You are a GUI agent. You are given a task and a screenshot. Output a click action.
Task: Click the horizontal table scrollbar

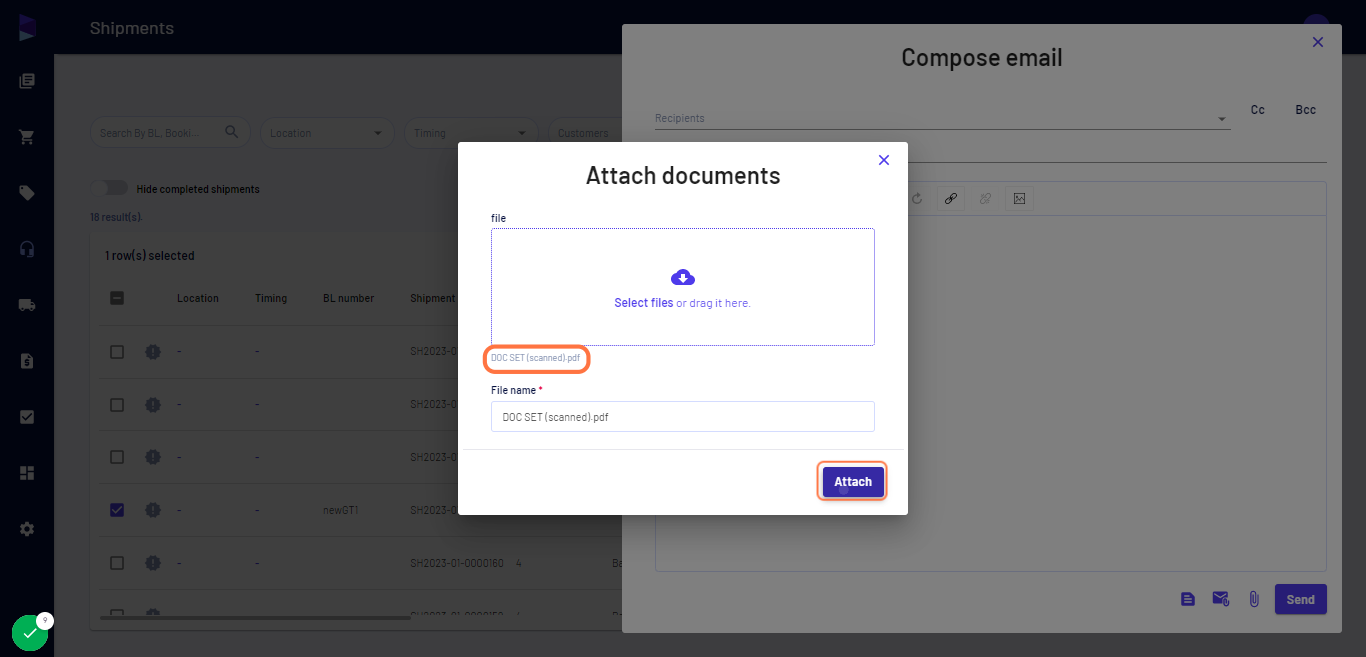click(x=256, y=618)
